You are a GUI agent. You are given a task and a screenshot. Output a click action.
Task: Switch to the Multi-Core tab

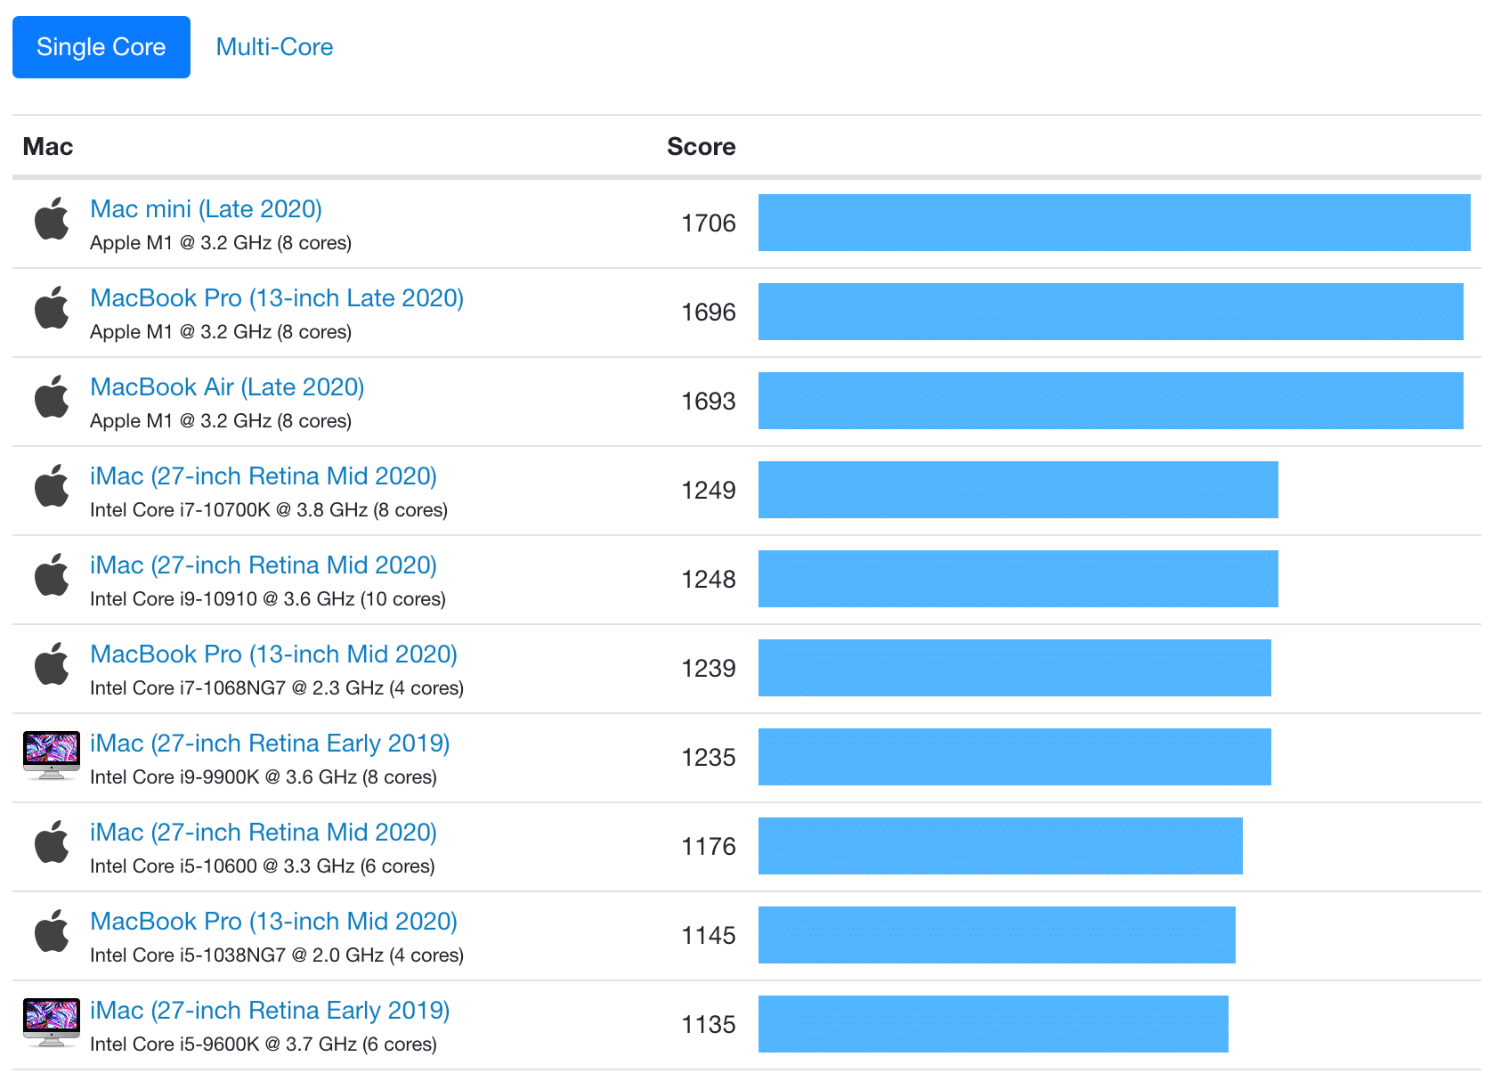[274, 47]
